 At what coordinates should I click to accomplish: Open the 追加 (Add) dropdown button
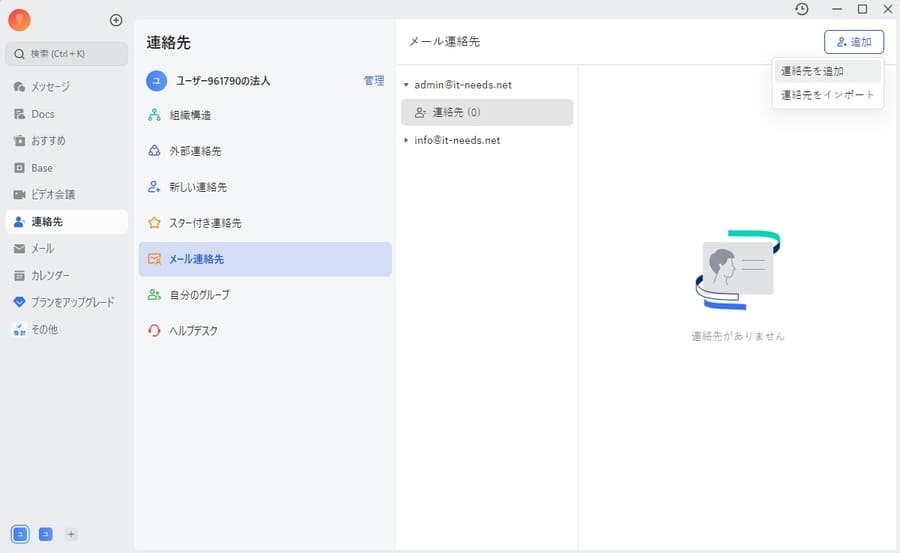tap(853, 42)
